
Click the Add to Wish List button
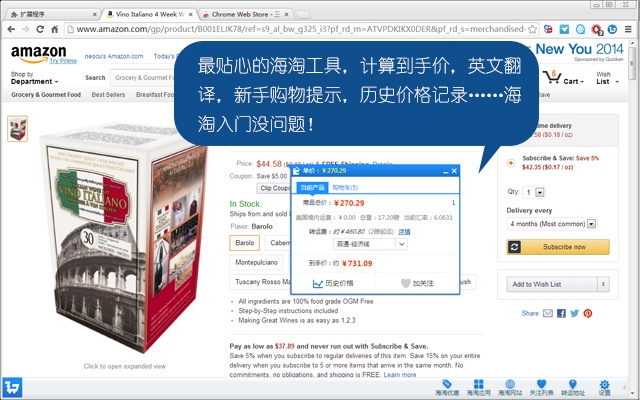pyautogui.click(x=552, y=284)
